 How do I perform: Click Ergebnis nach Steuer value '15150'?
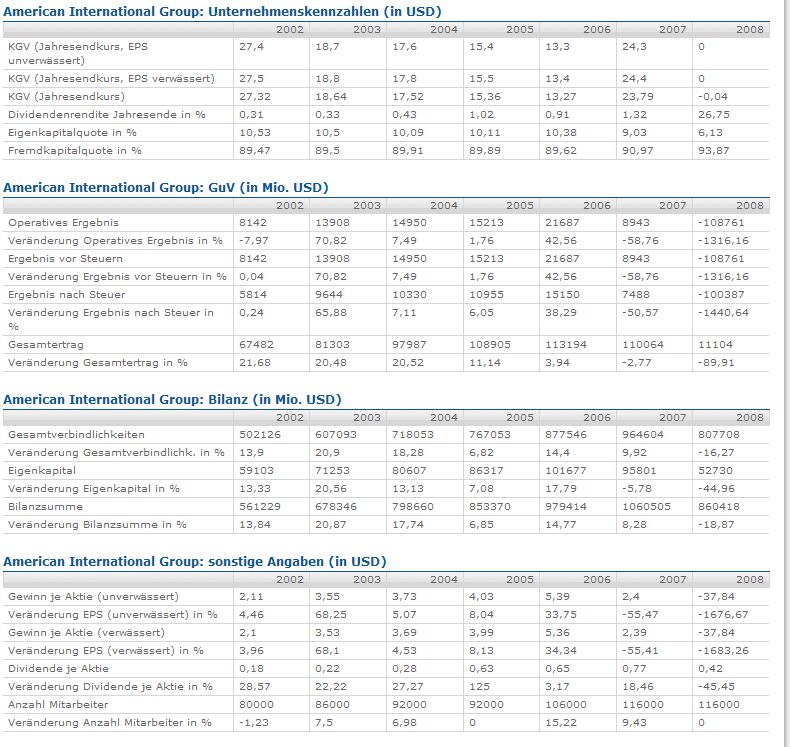point(562,295)
